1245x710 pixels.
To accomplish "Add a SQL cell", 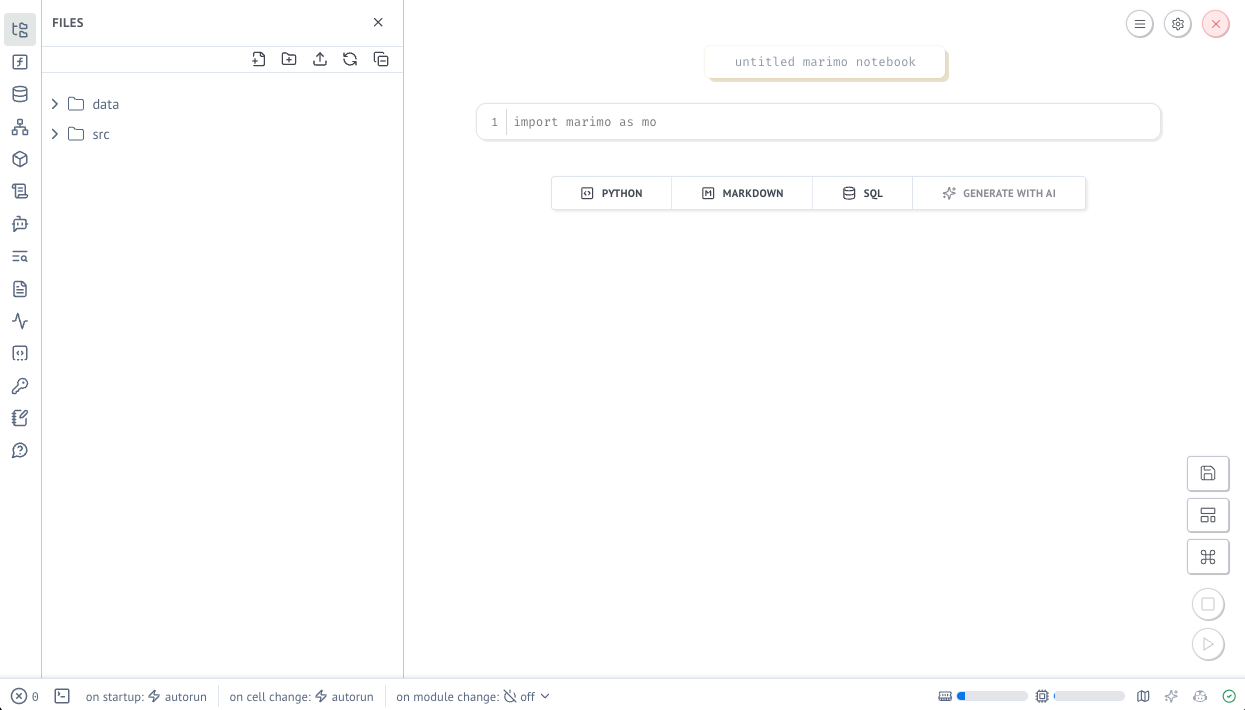I will click(862, 193).
